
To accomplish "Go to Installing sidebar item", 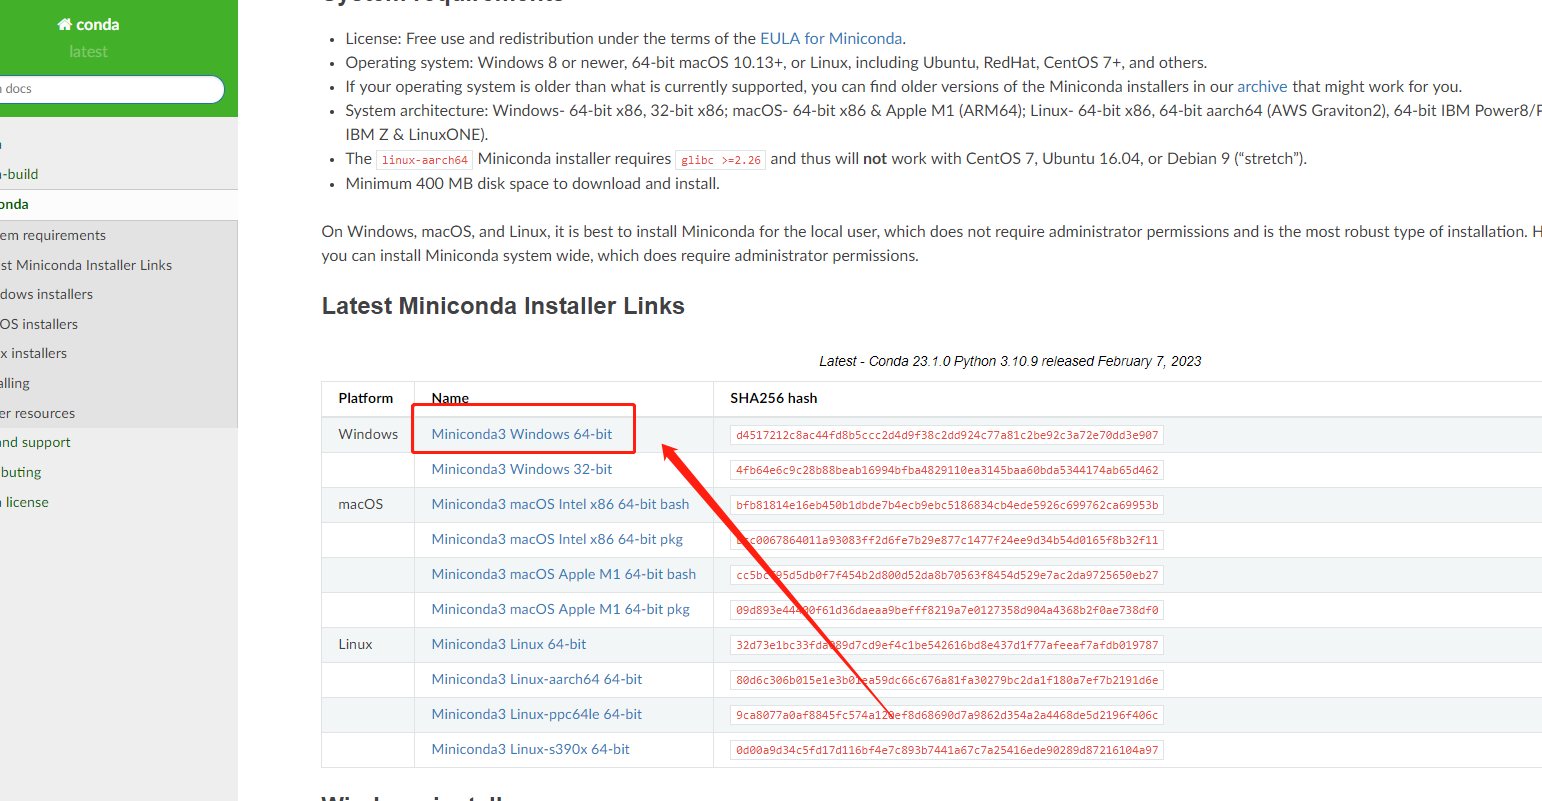I will tap(118, 383).
